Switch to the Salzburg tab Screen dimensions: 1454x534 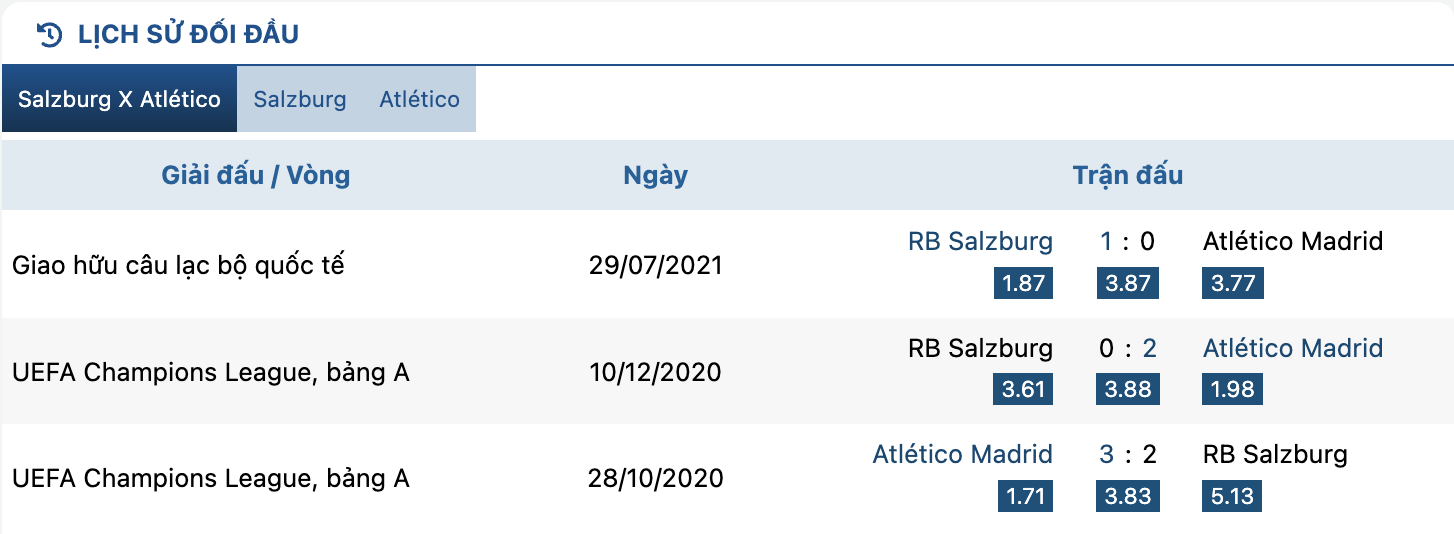(300, 99)
